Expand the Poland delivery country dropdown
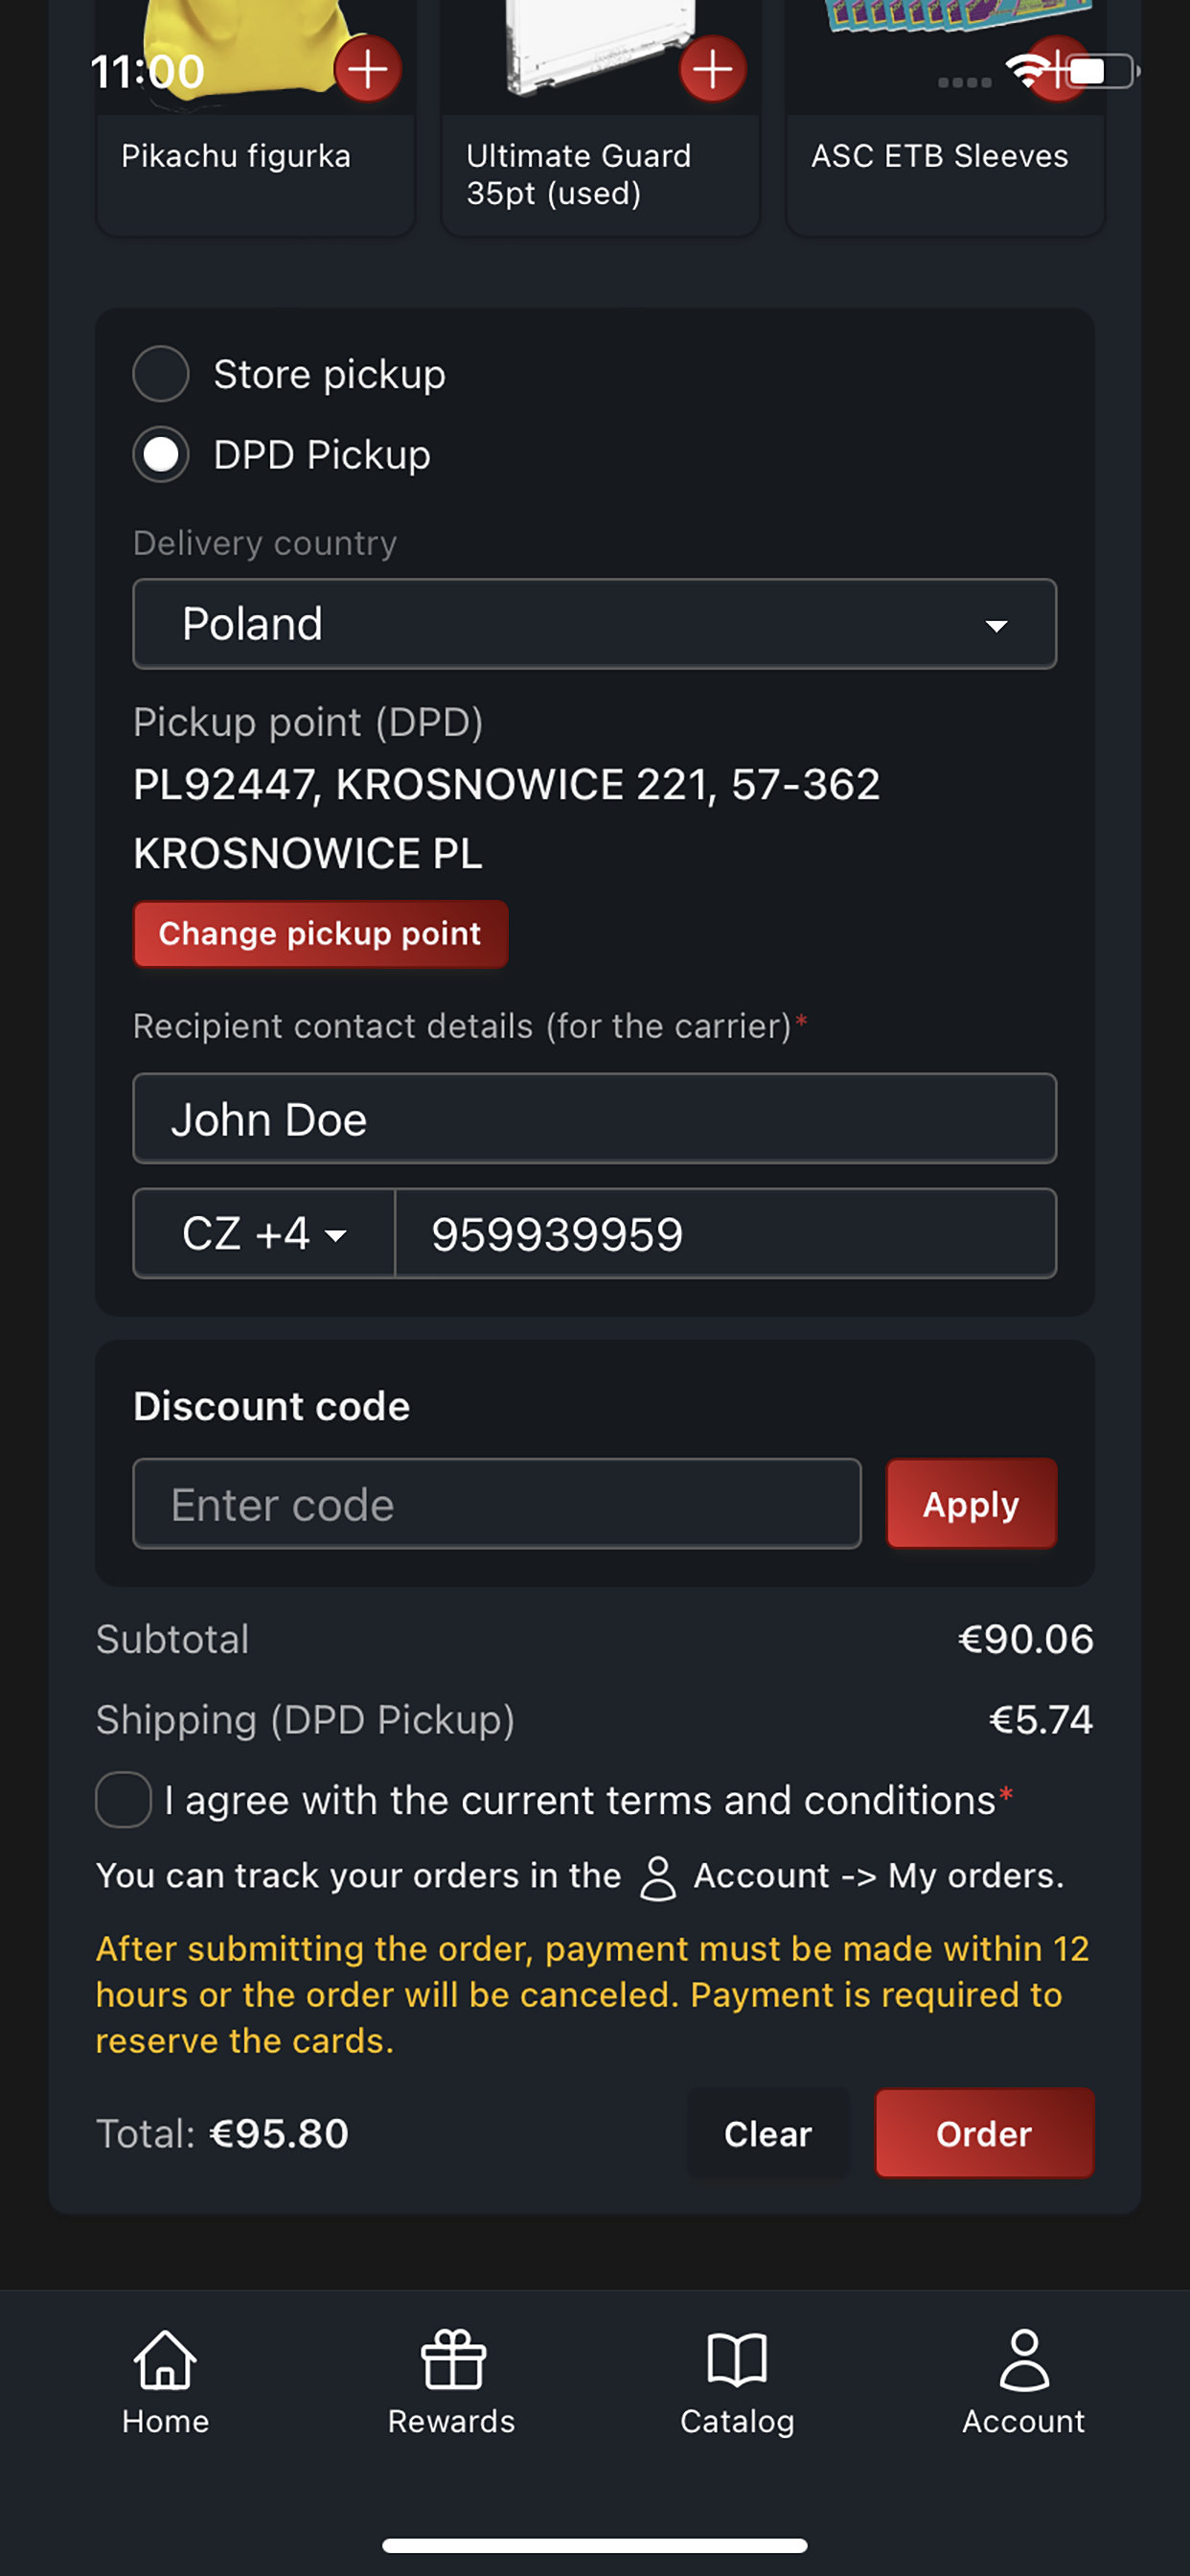This screenshot has width=1190, height=2576. point(595,624)
